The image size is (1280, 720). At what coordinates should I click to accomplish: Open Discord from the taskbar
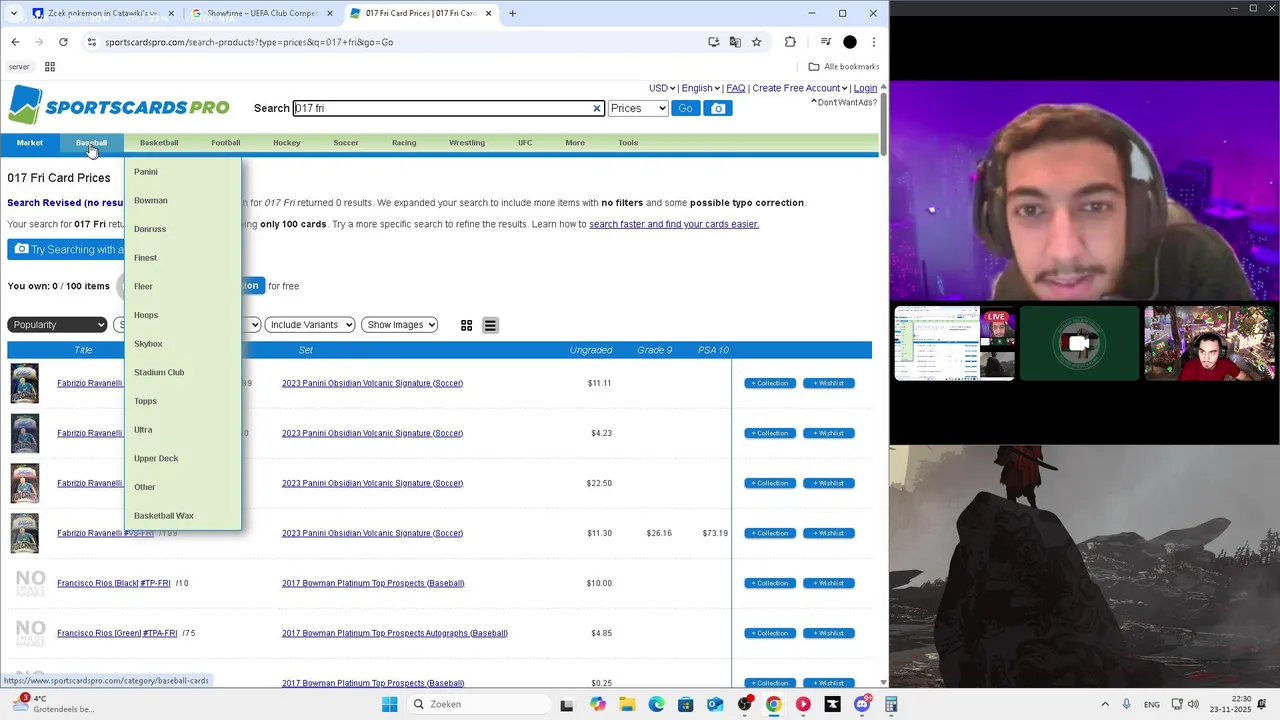point(862,704)
